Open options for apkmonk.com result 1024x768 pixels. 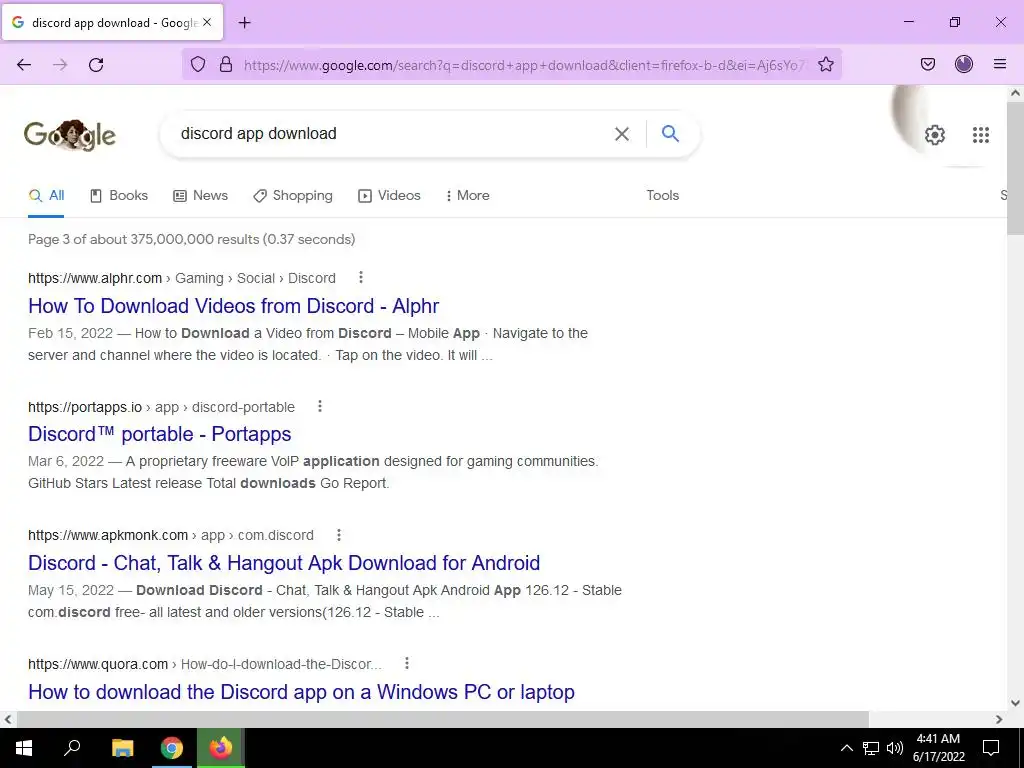click(x=338, y=535)
